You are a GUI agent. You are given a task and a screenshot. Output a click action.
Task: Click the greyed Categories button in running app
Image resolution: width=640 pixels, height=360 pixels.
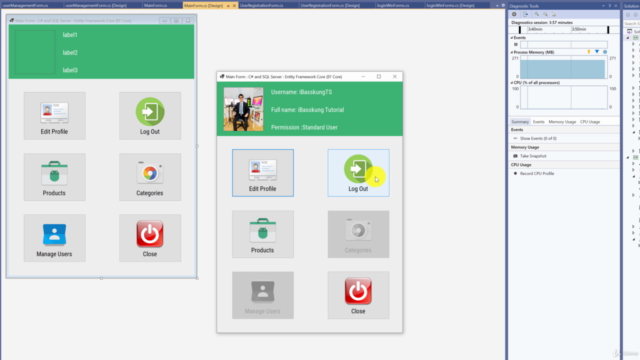[358, 234]
